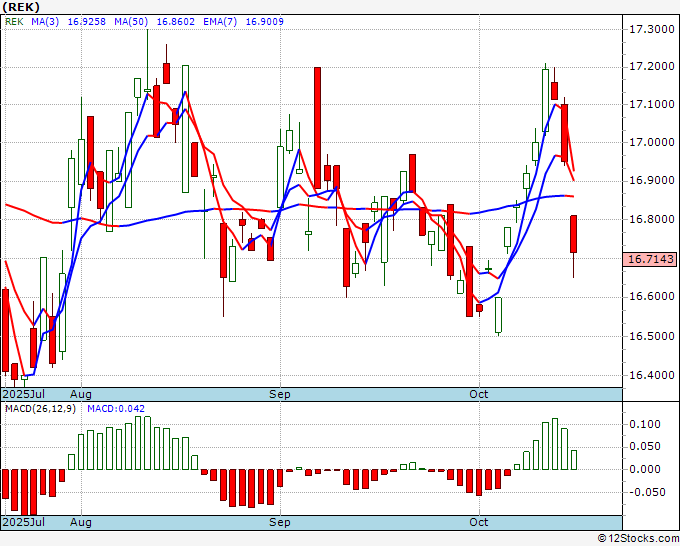Image resolution: width=680 pixels, height=546 pixels.
Task: Click Oct on the price chart date axis
Action: (479, 394)
